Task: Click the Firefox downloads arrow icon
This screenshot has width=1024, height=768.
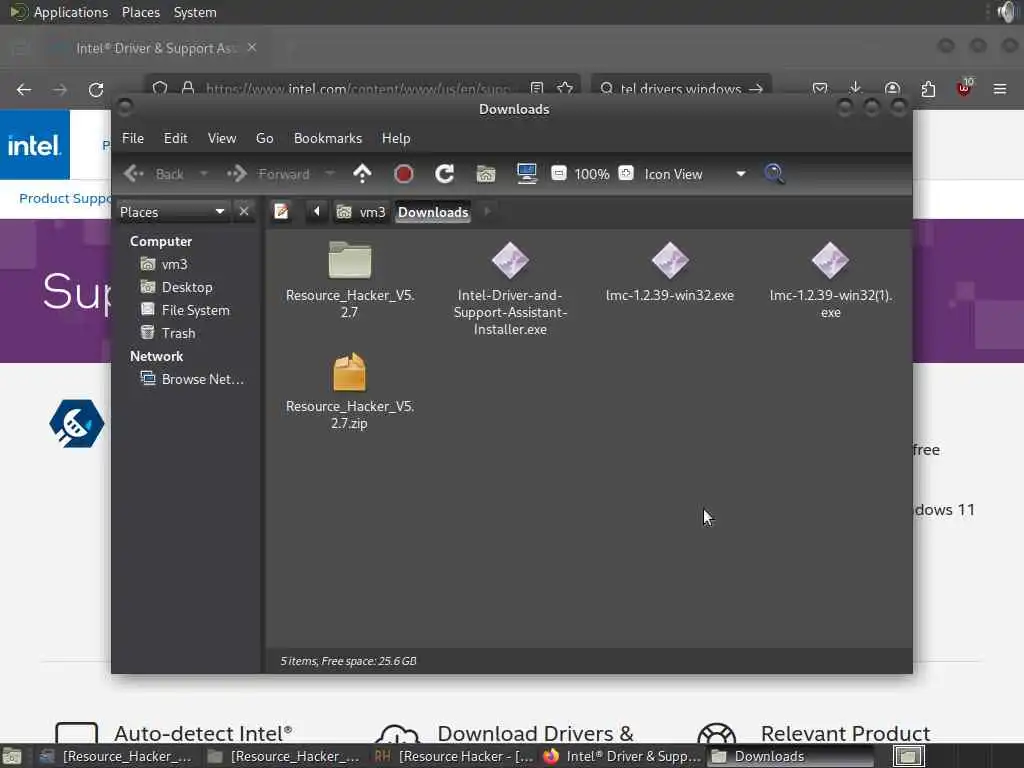Action: tap(856, 88)
